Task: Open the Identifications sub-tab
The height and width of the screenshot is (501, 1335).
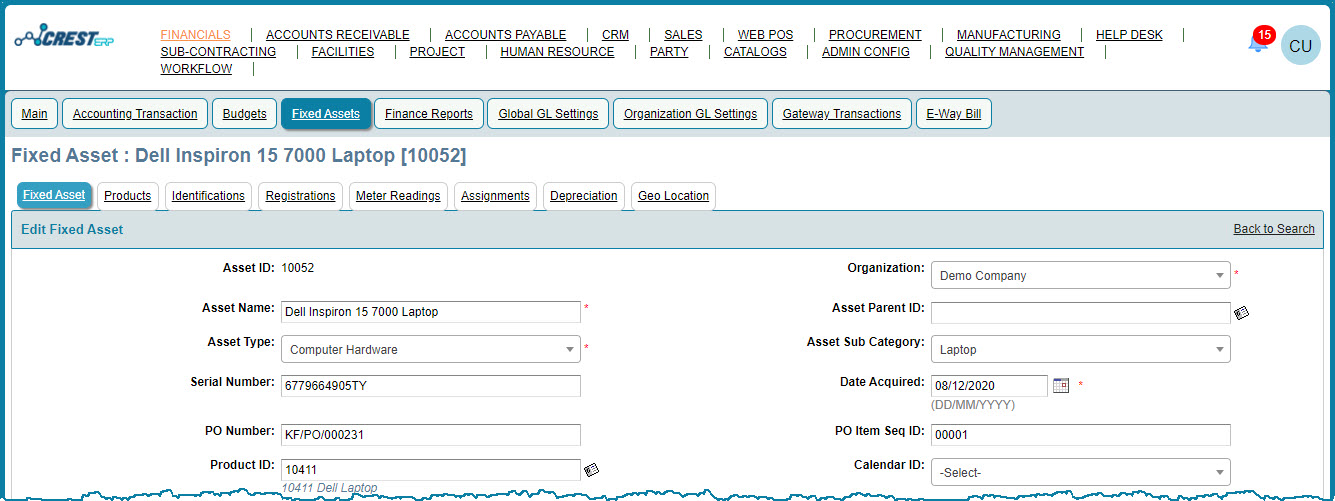Action: point(208,196)
